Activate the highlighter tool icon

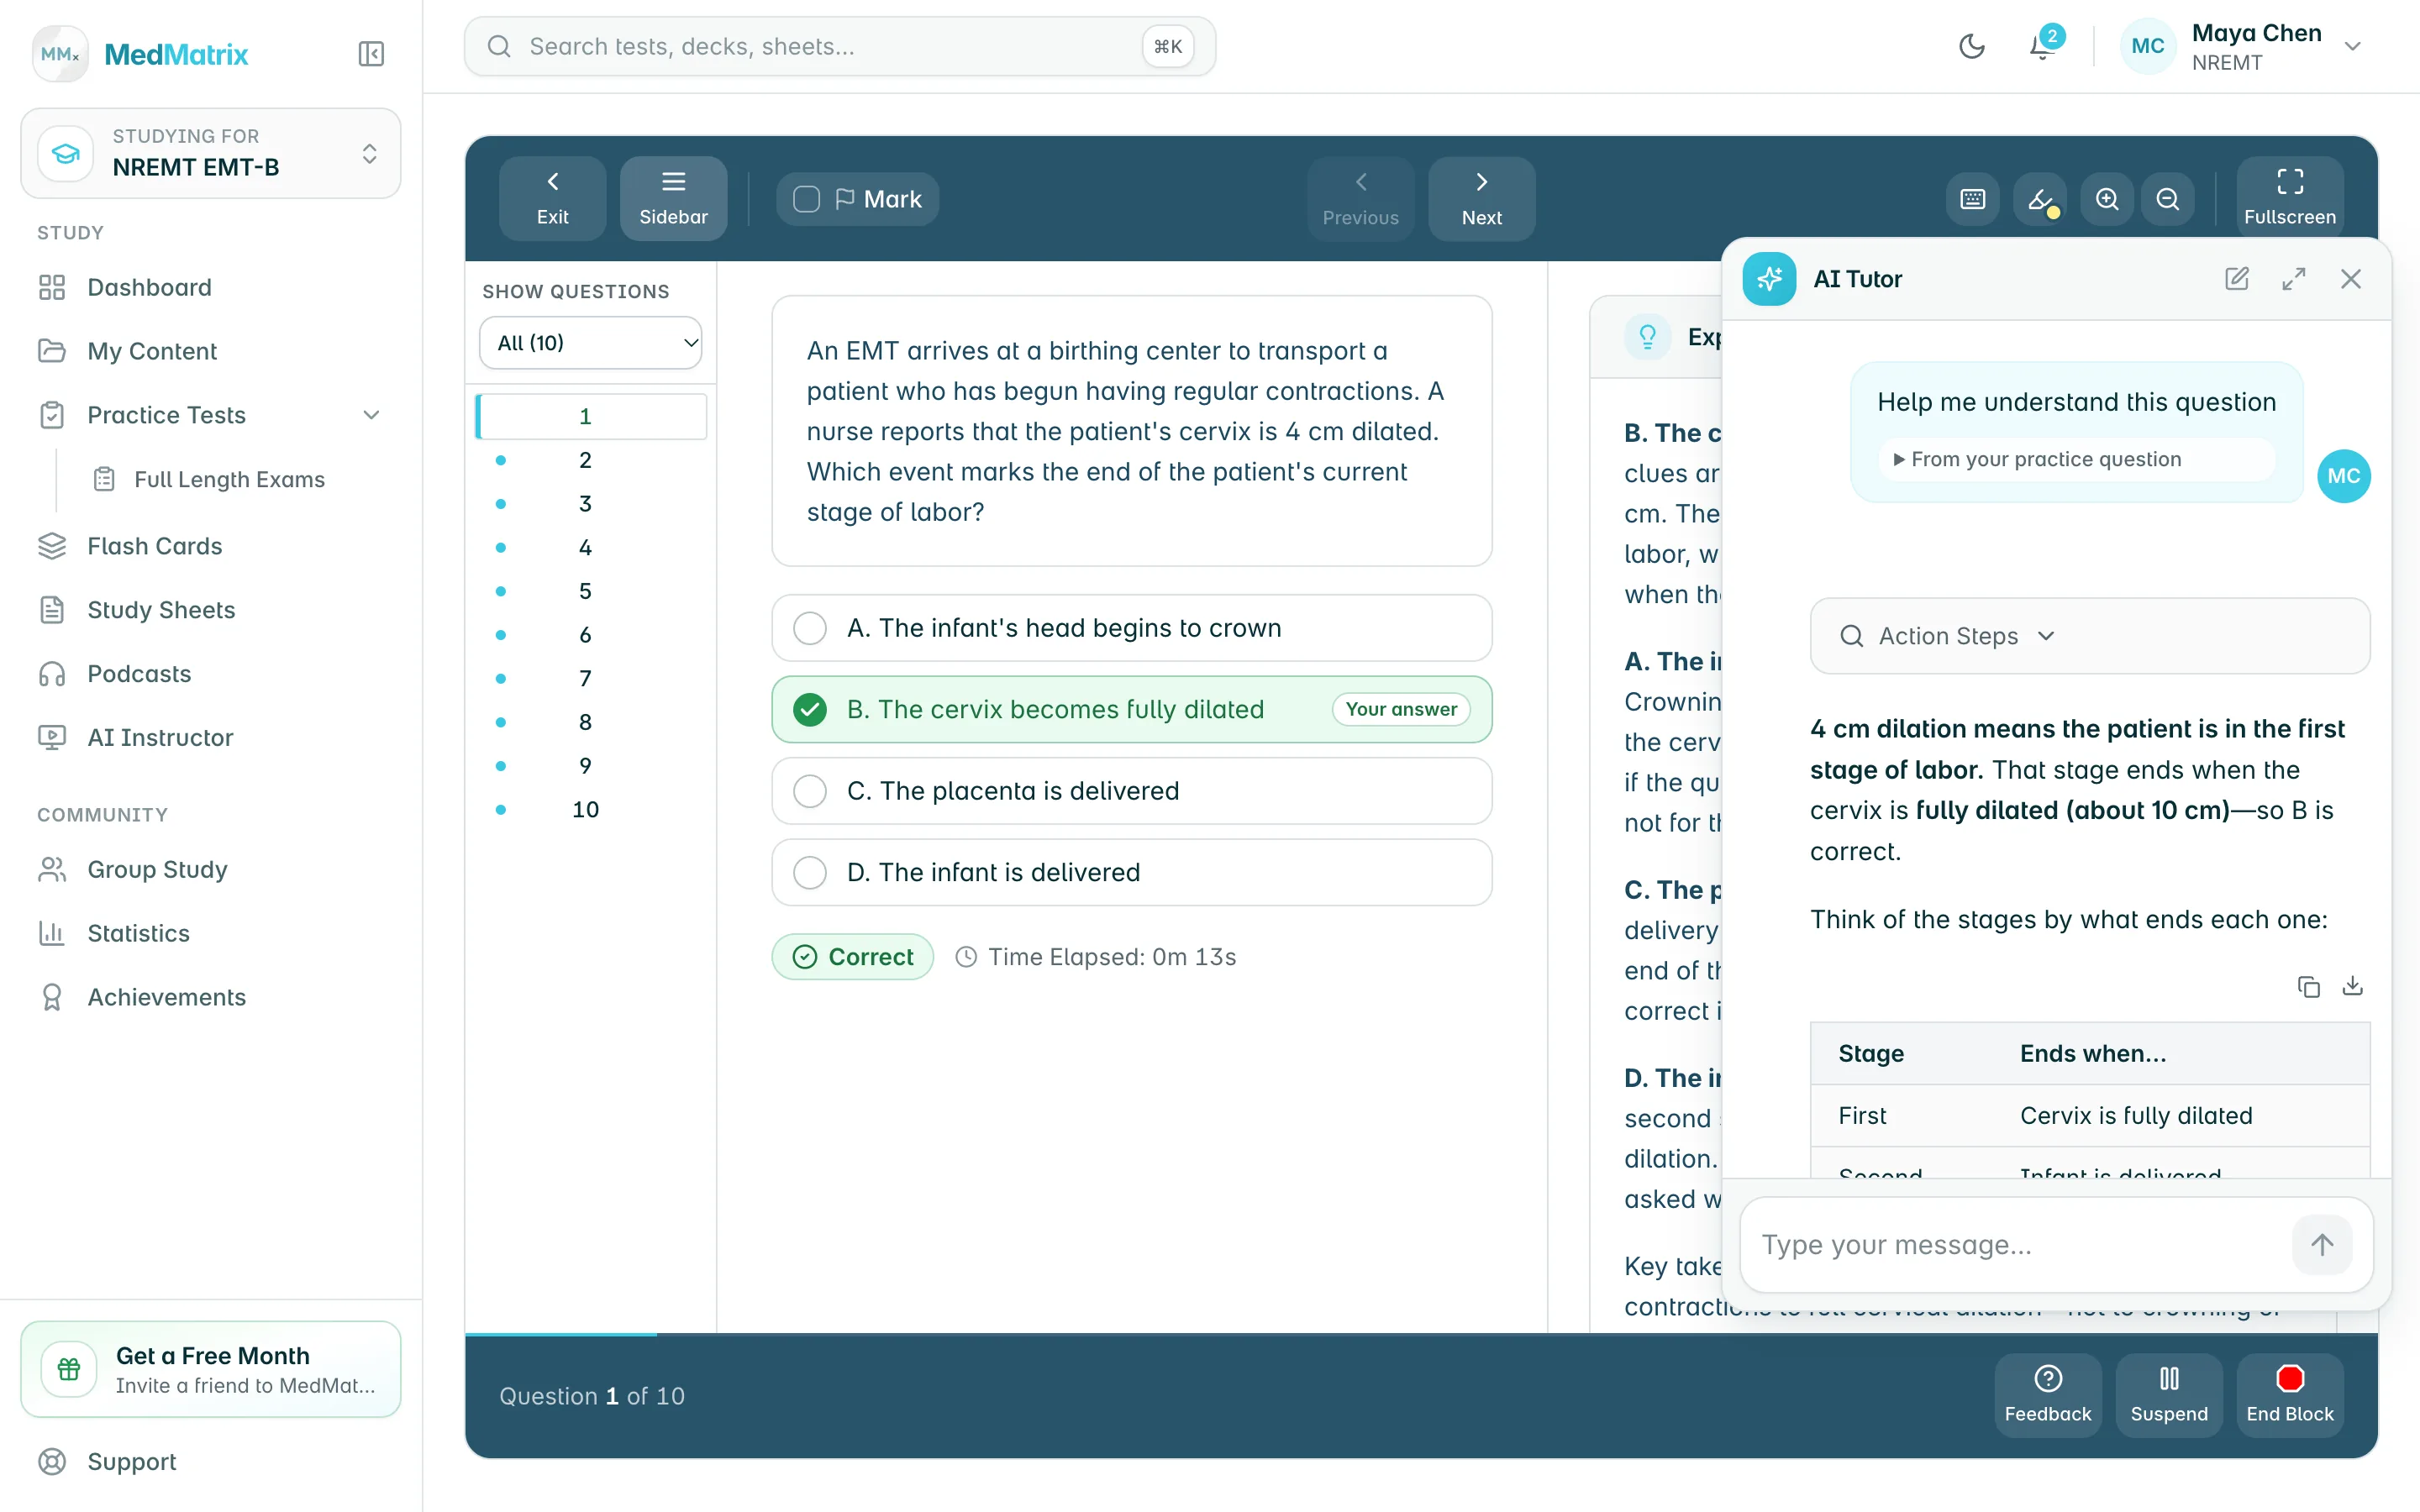2041,199
